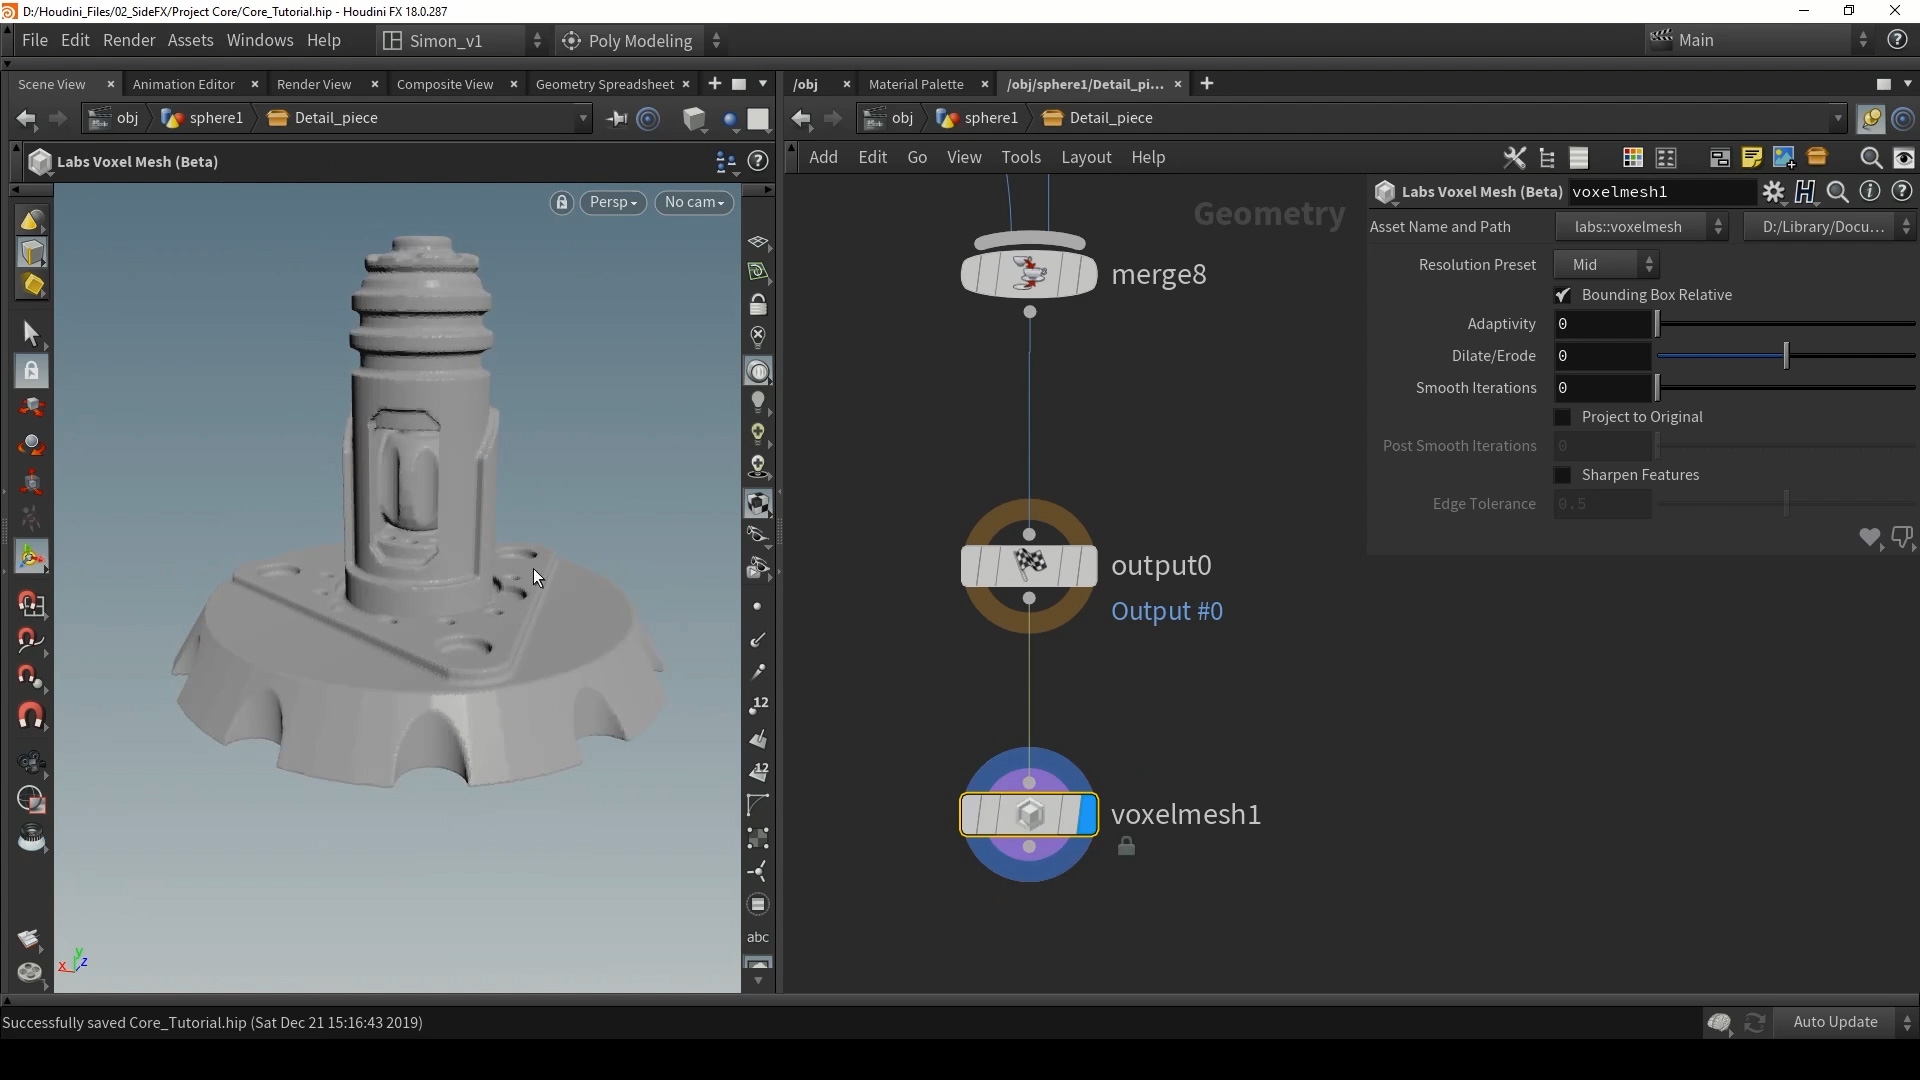Select the output0 node
1920x1080 pixels.
pyautogui.click(x=1029, y=566)
